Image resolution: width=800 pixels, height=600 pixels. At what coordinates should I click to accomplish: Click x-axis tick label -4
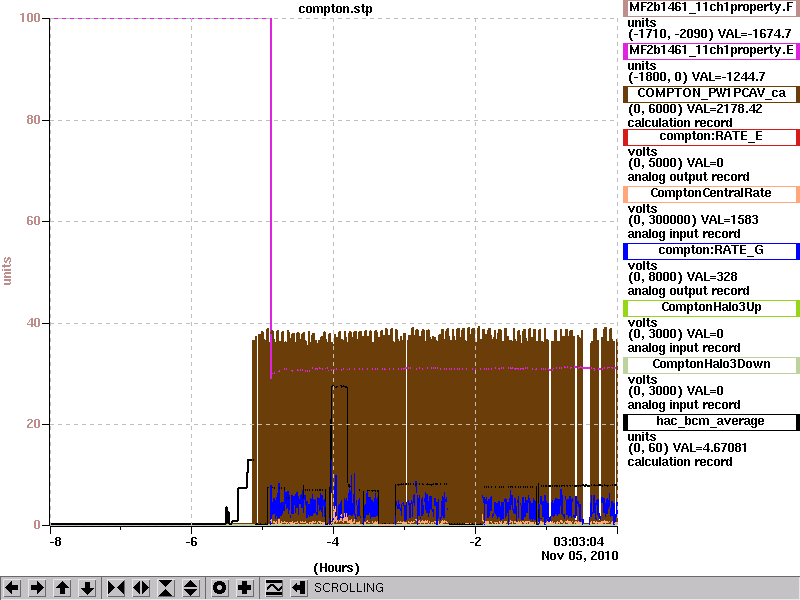(333, 541)
